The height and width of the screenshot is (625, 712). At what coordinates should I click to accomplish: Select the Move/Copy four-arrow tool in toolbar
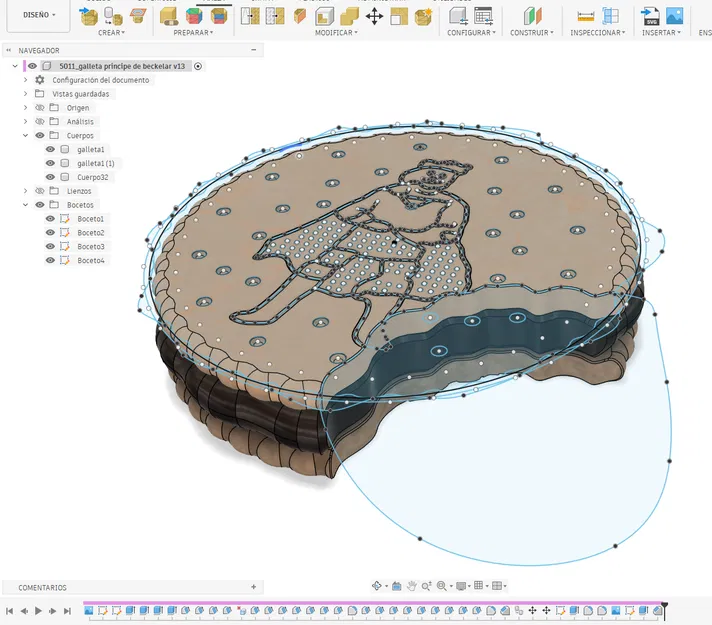coord(374,17)
